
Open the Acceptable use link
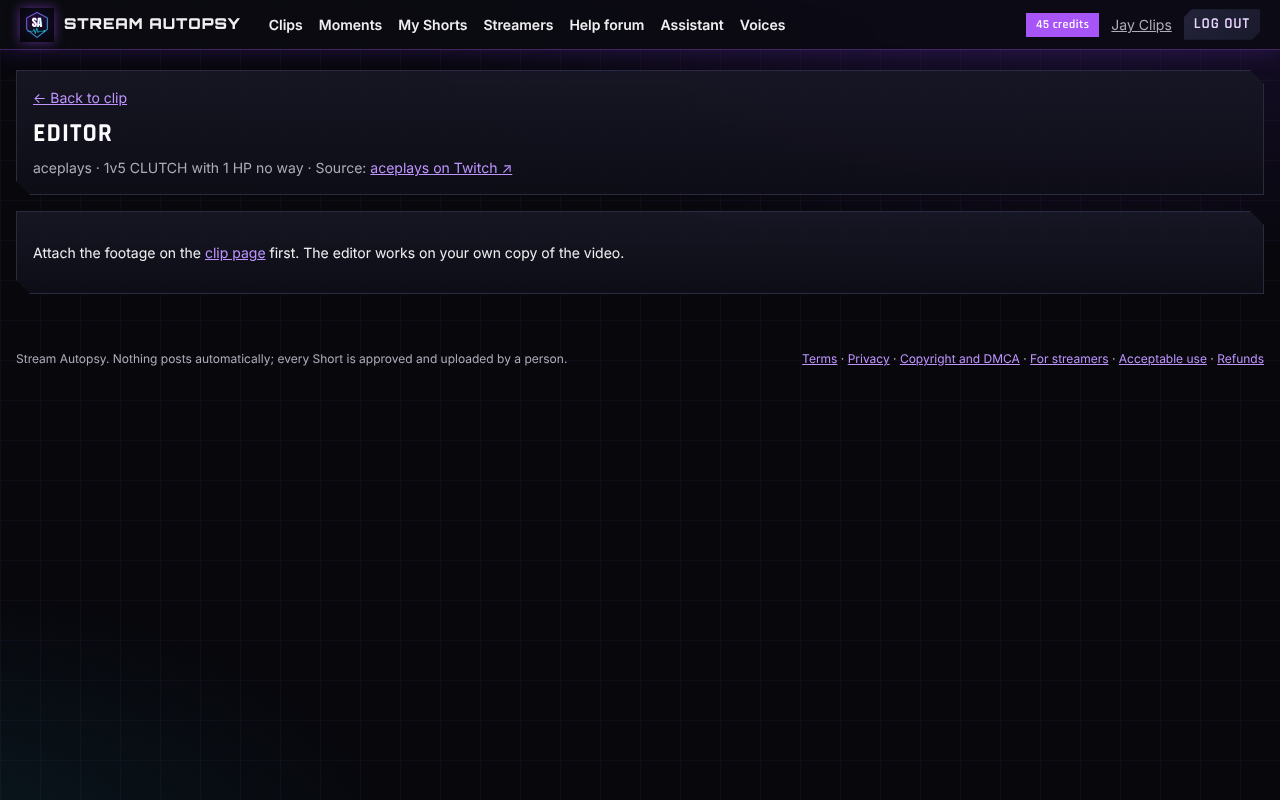click(x=1163, y=359)
